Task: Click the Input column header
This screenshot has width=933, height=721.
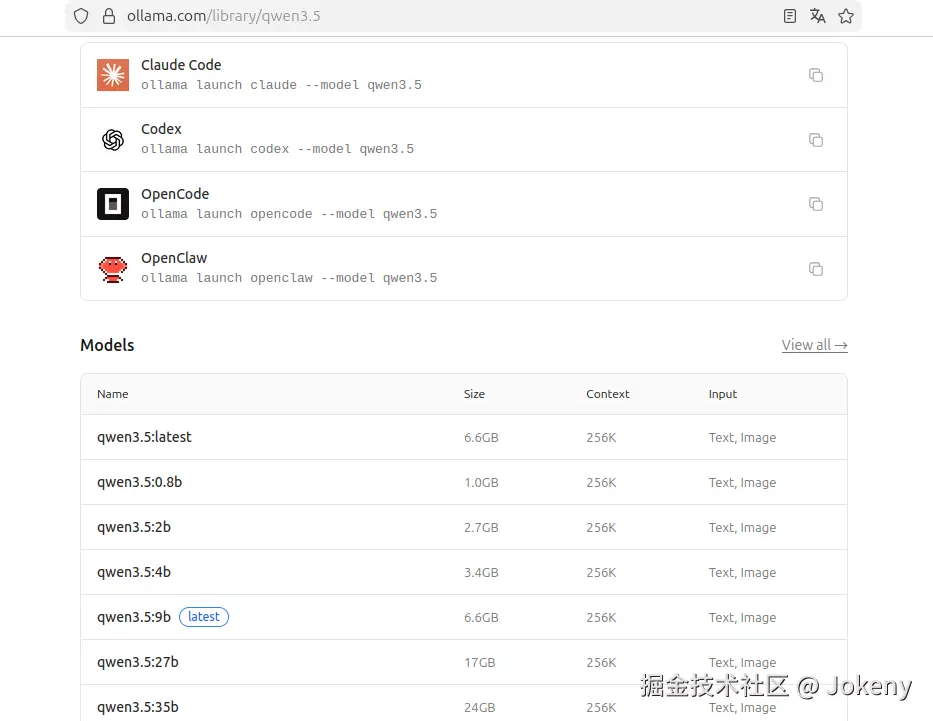Action: pos(722,394)
